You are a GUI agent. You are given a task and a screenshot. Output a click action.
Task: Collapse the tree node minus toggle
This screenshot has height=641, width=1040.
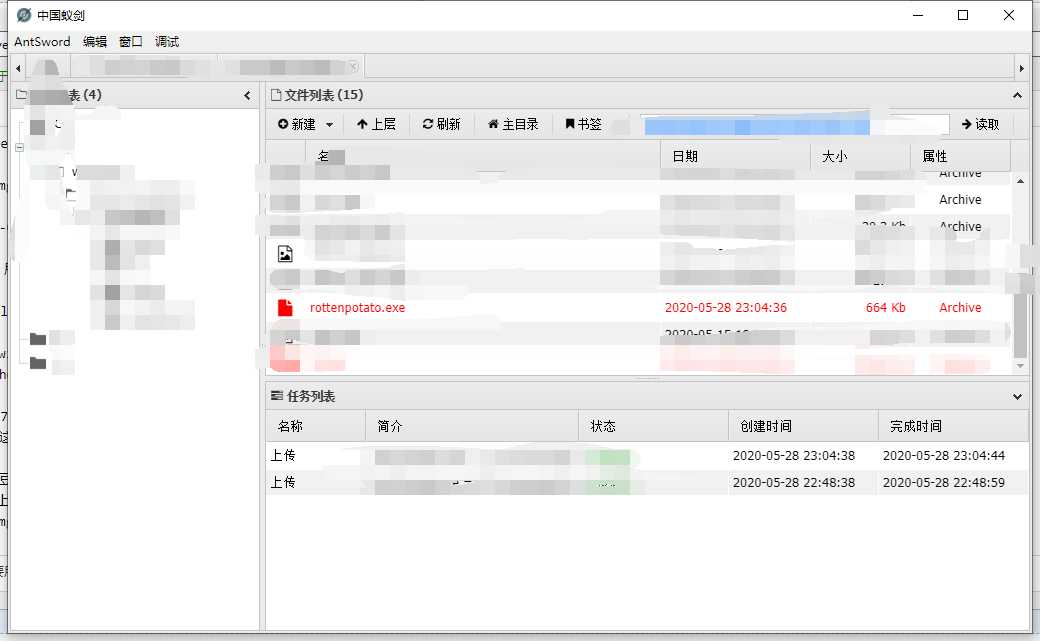[x=19, y=147]
